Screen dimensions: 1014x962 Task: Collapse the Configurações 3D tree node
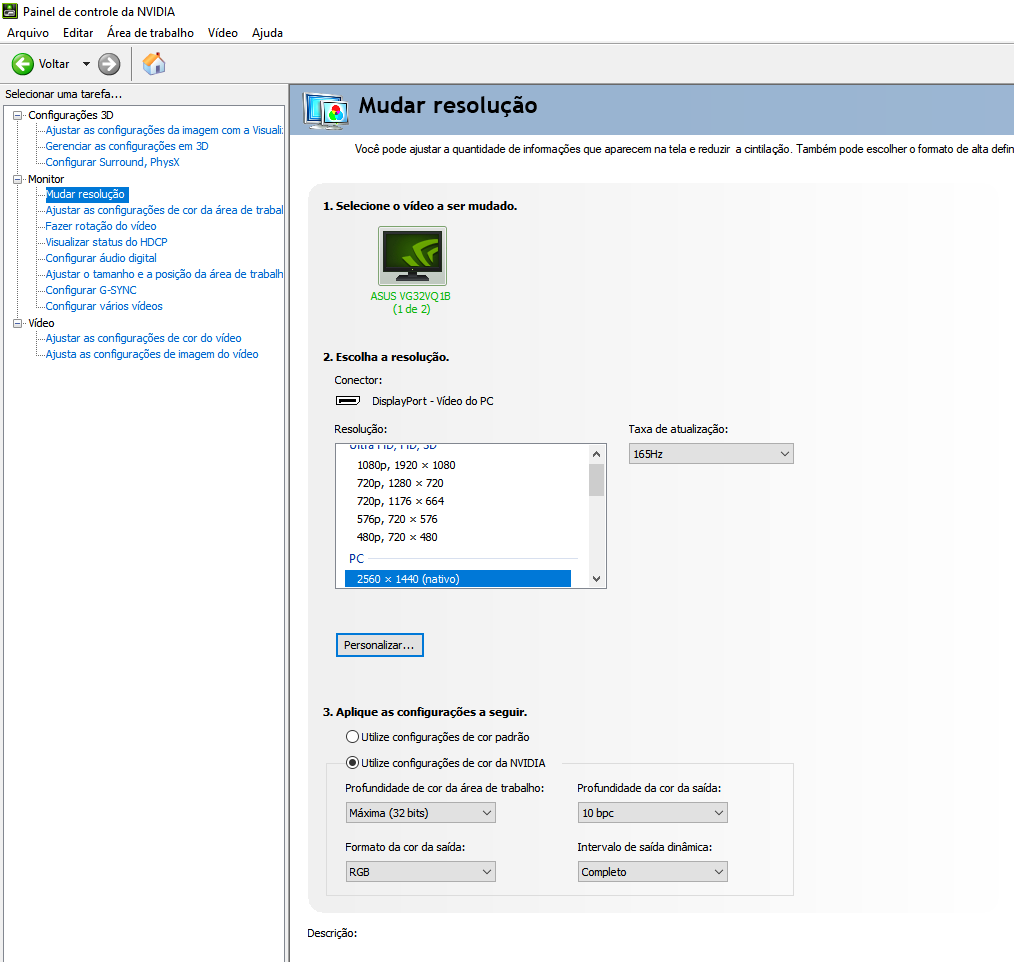pos(17,115)
